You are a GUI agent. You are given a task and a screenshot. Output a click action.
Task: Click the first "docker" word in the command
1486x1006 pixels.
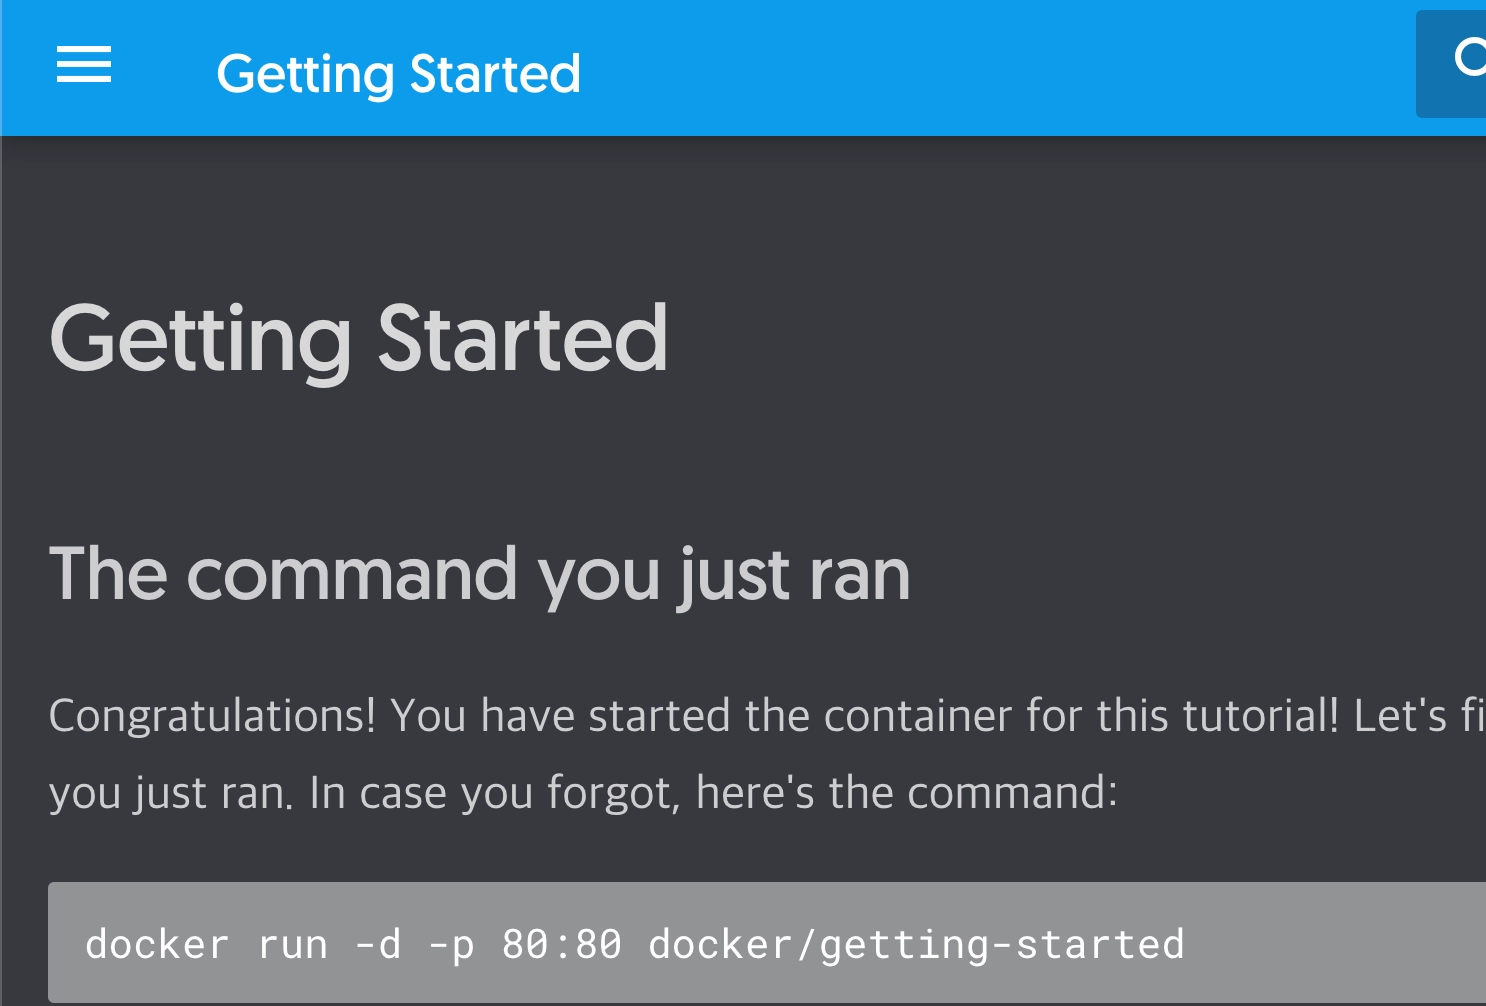(157, 944)
